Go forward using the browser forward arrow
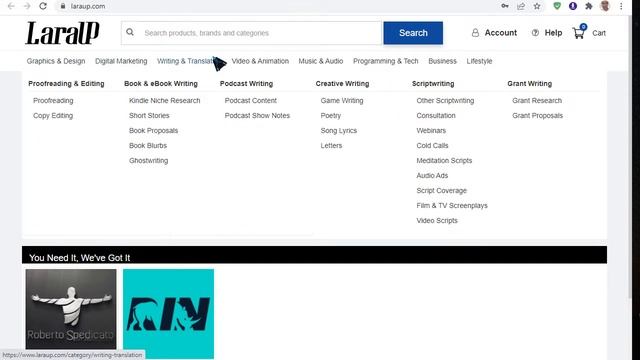Screen dimensions: 640x360 [27, 6]
